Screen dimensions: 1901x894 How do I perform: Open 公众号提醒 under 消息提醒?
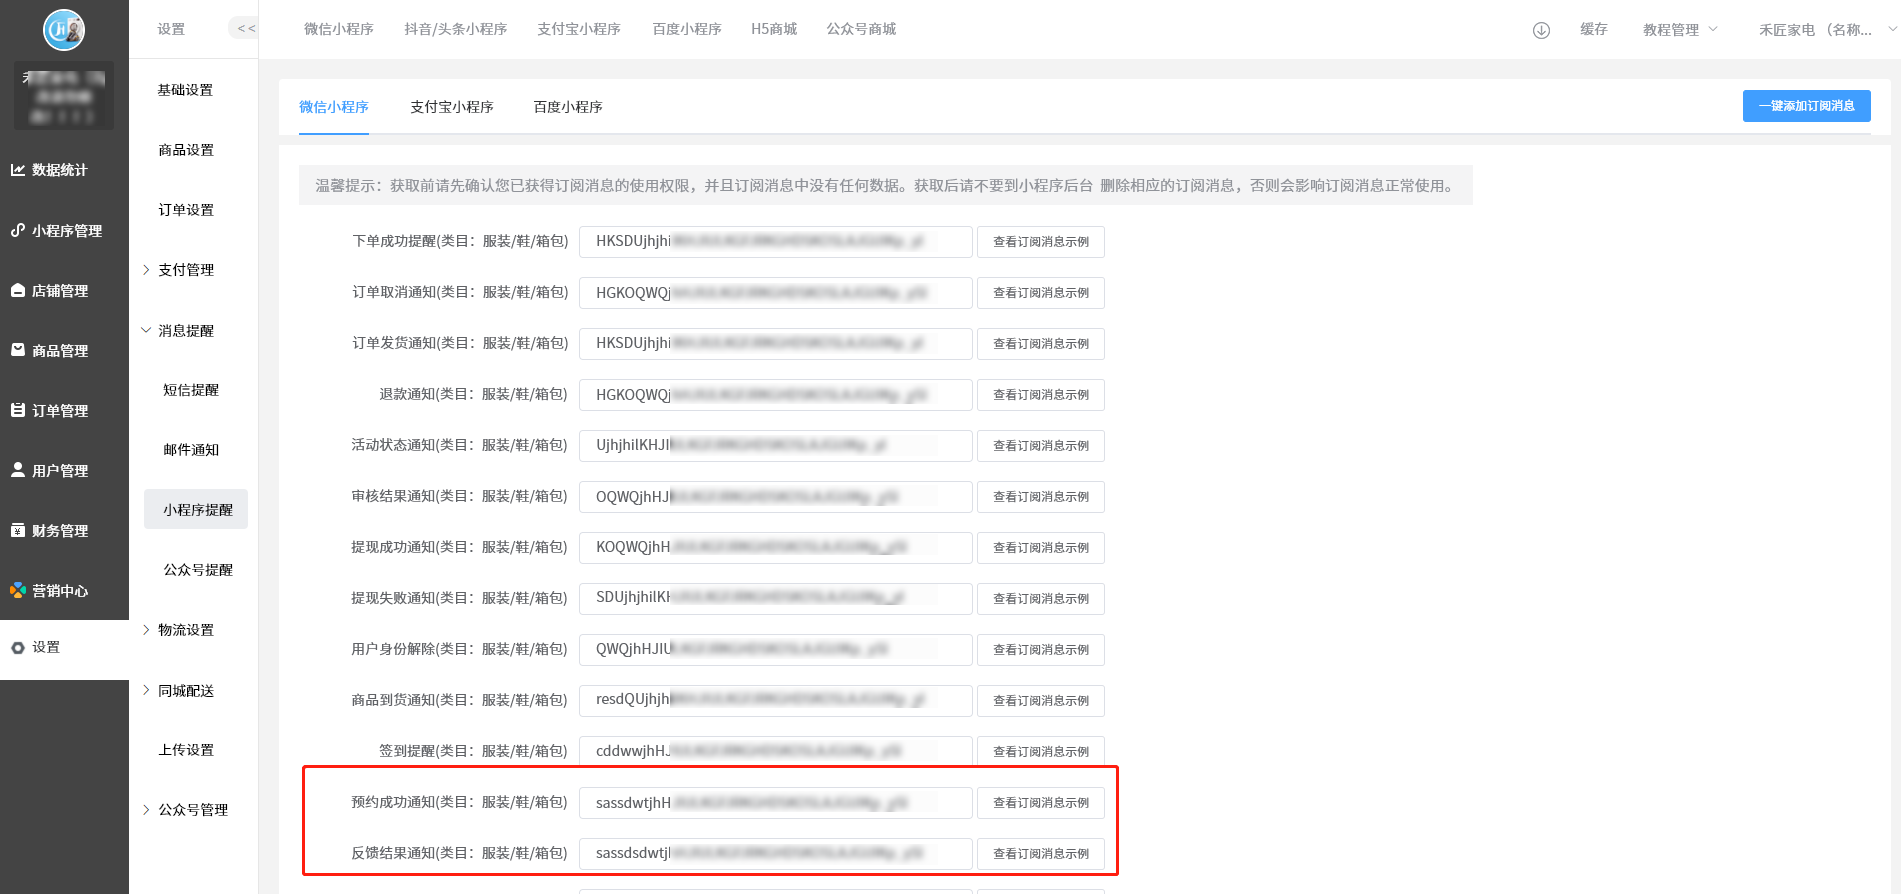(x=198, y=570)
